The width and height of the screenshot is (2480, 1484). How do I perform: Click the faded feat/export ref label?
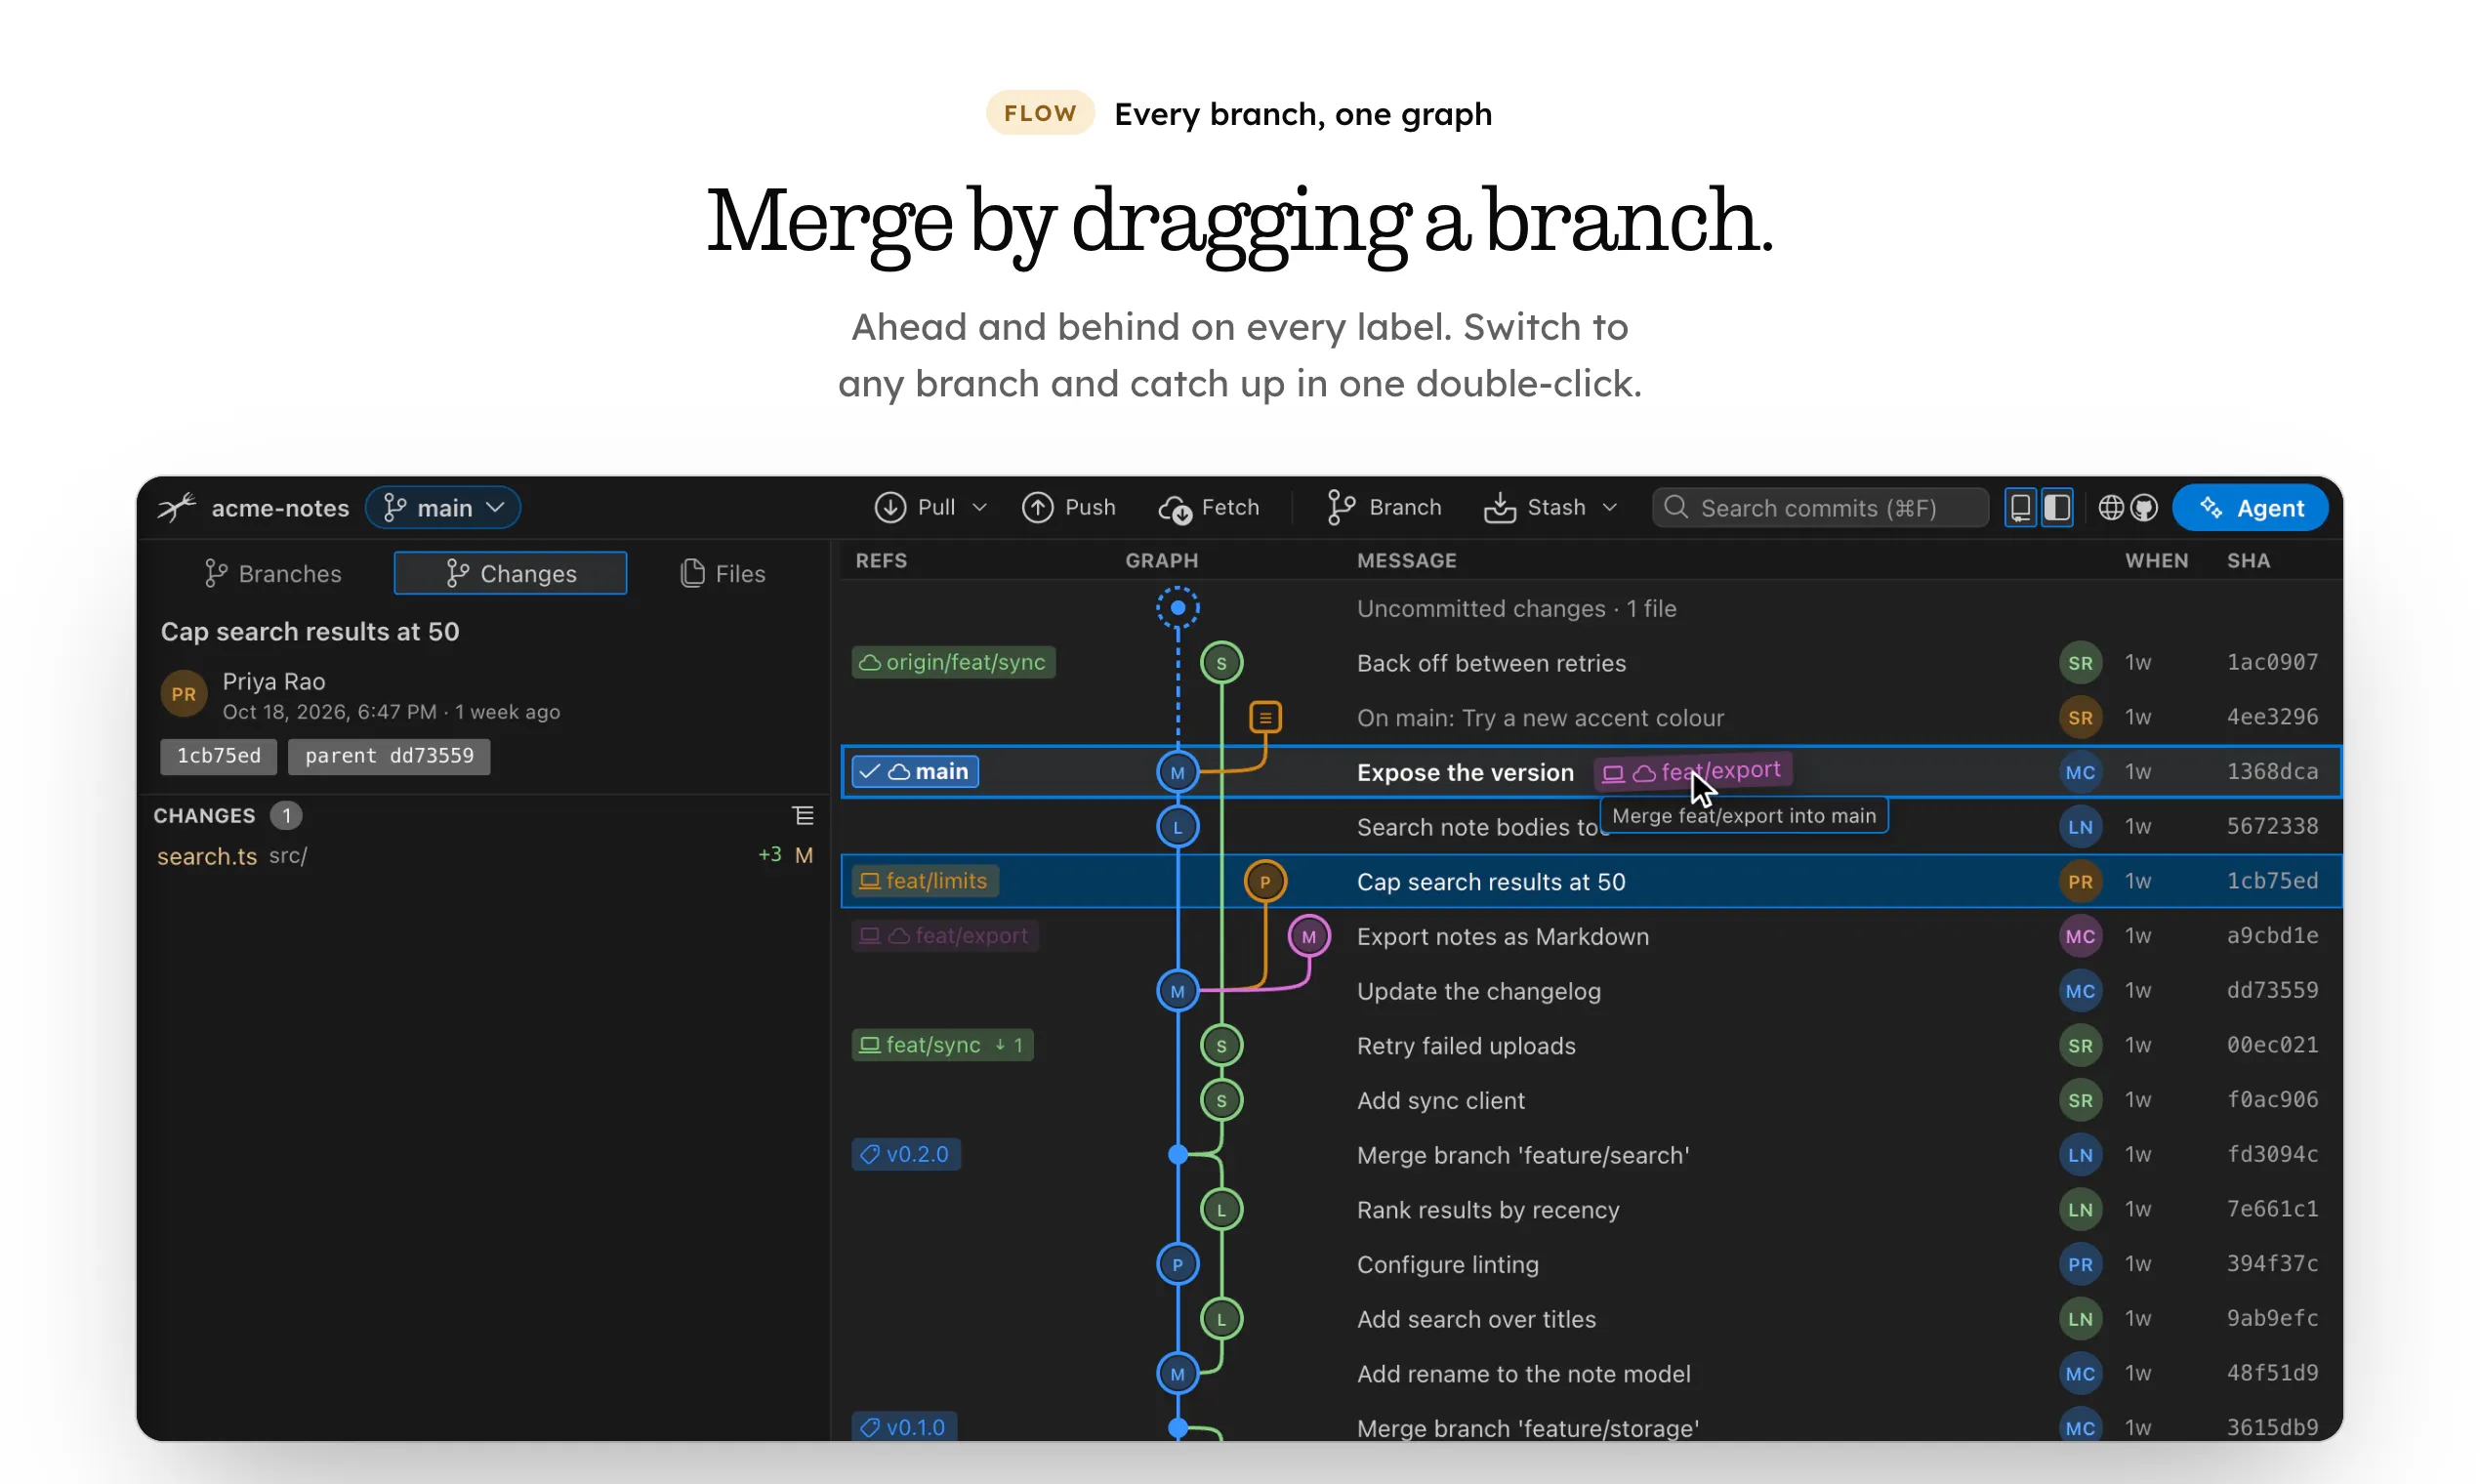[945, 936]
